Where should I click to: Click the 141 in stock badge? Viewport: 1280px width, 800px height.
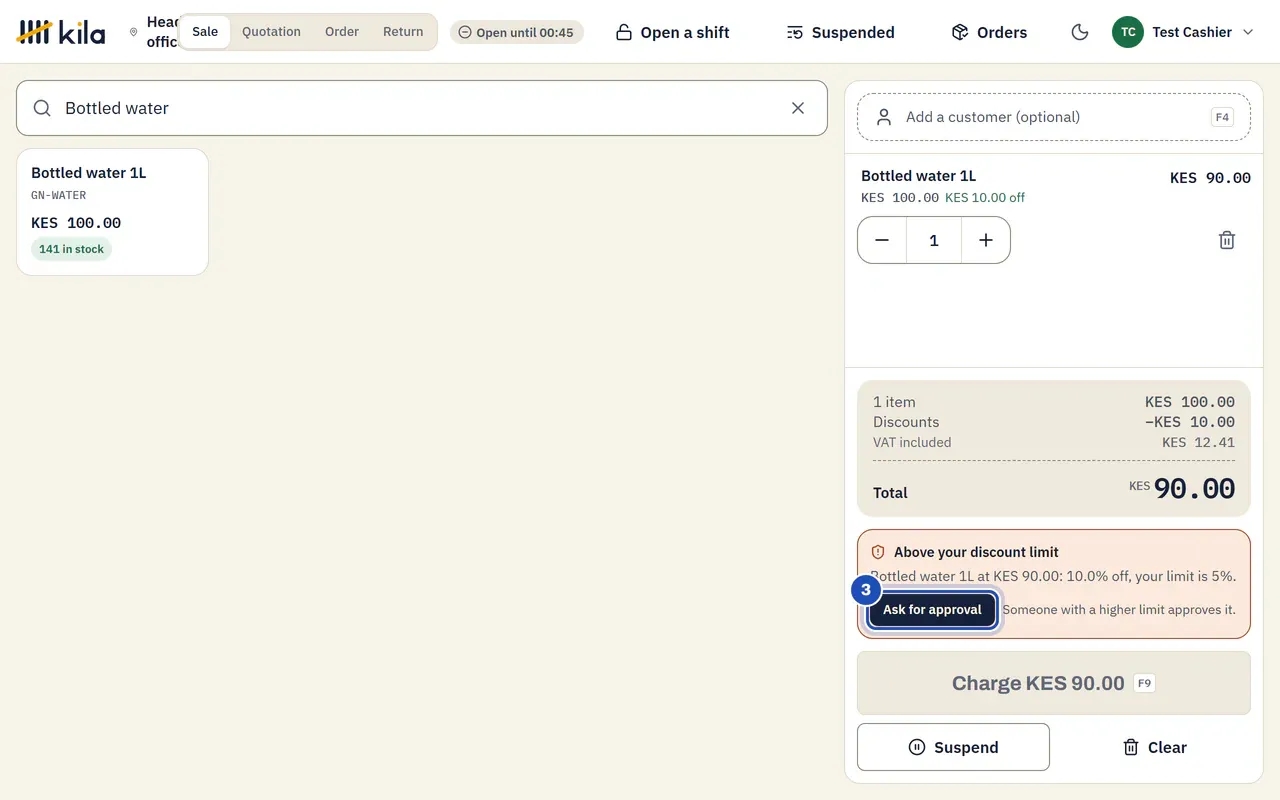(x=71, y=249)
